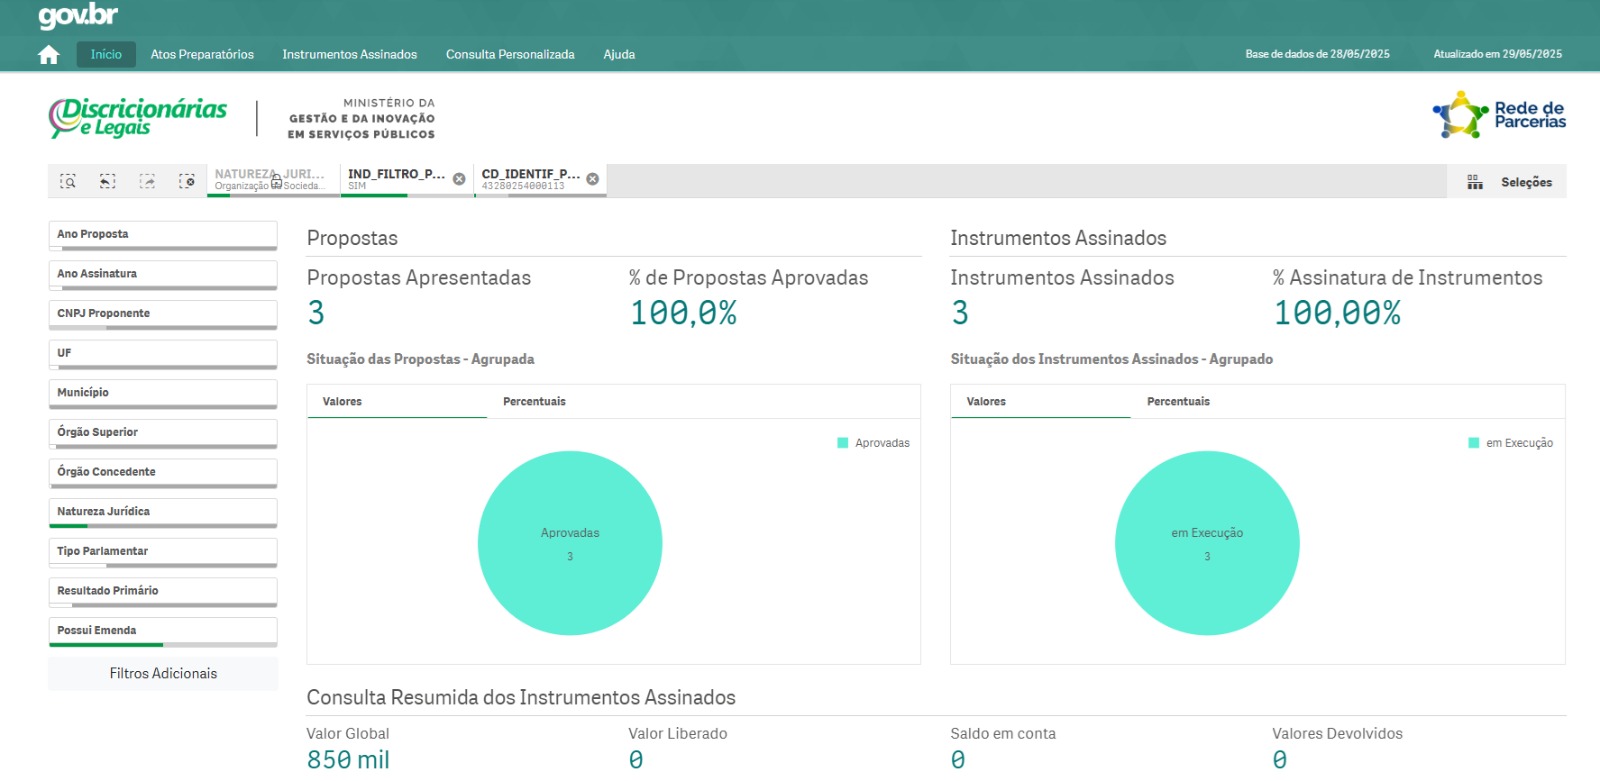The height and width of the screenshot is (781, 1600).
Task: Remove the IND_FILTRO_P selection
Action: pyautogui.click(x=459, y=179)
